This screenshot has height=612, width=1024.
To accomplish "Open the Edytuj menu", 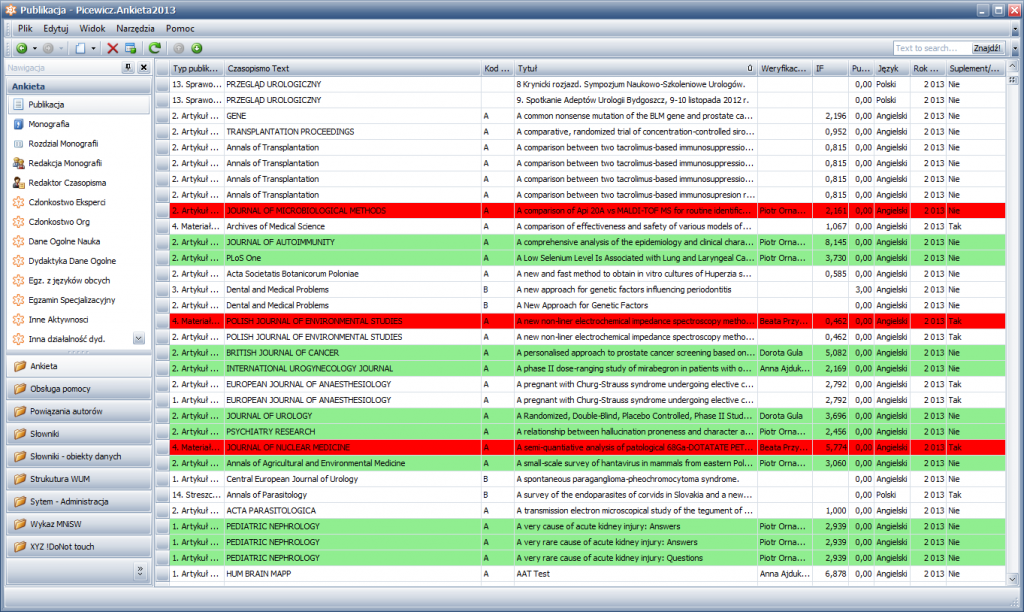I will (x=56, y=29).
